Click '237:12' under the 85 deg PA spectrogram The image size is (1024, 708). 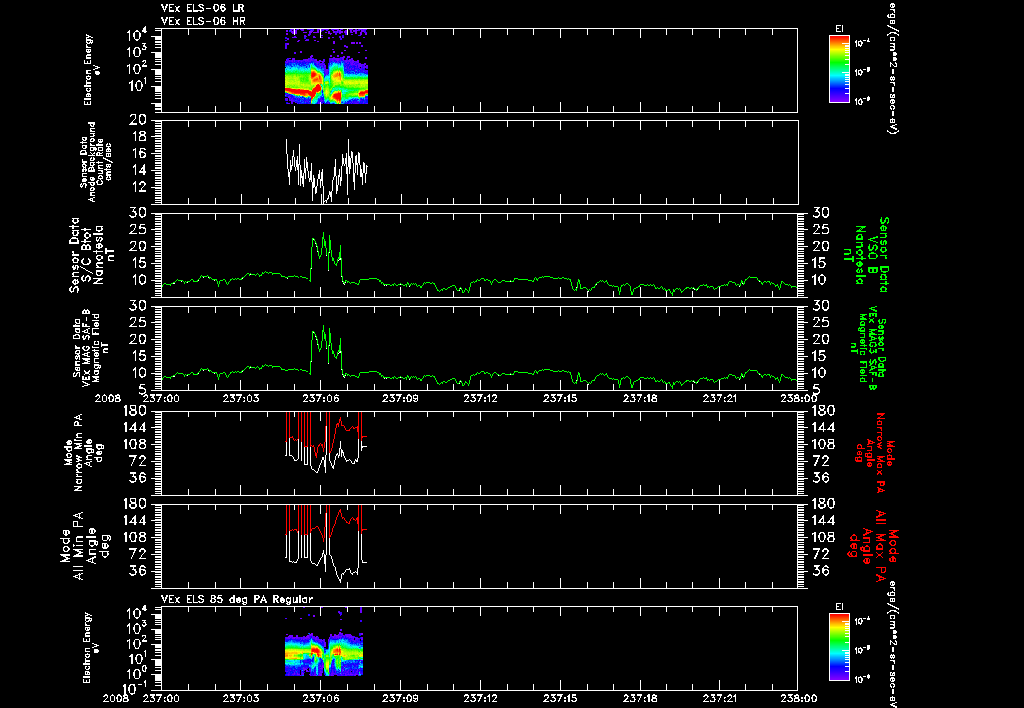coord(481,698)
